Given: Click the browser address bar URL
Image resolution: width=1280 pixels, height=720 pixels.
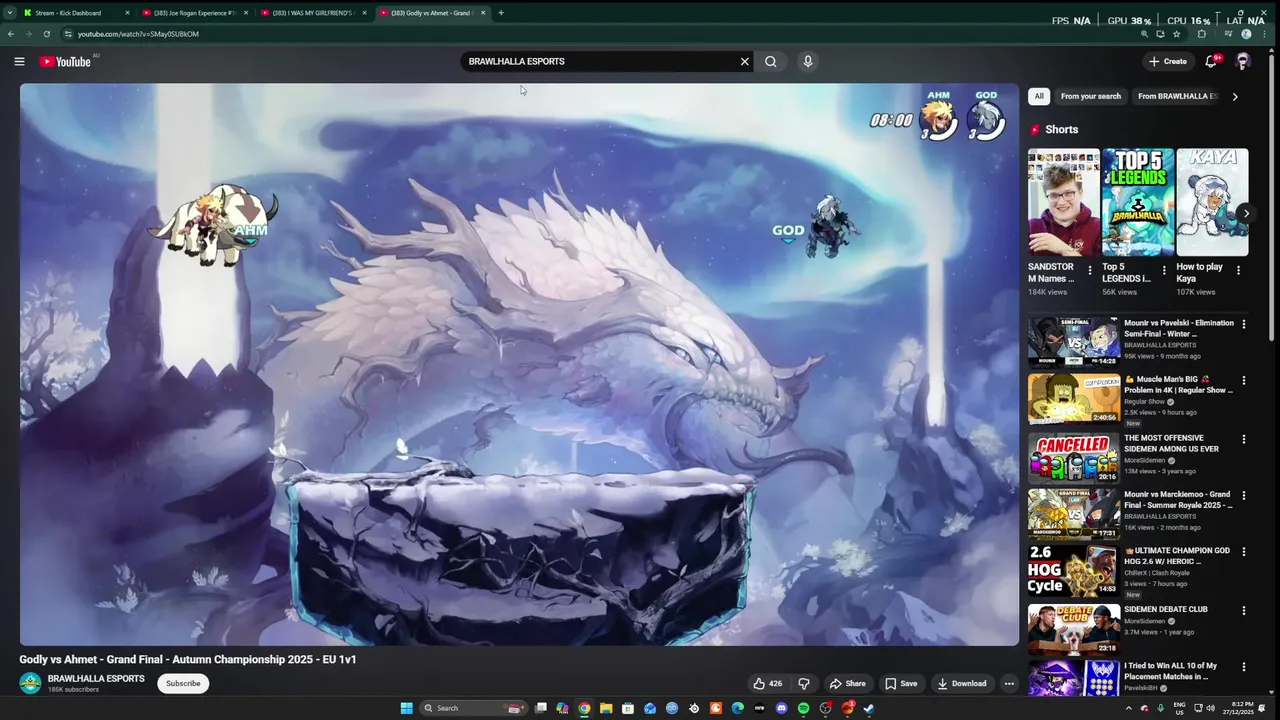Looking at the screenshot, I should 138,34.
